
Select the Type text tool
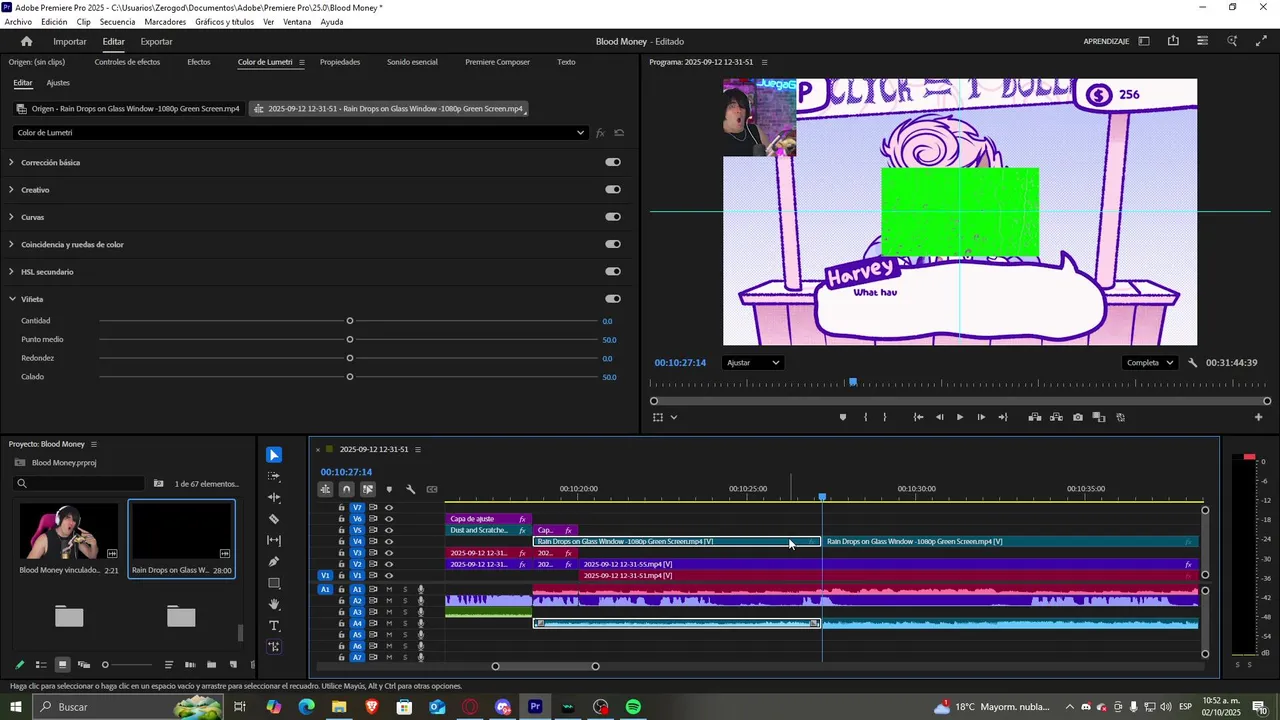point(274,626)
